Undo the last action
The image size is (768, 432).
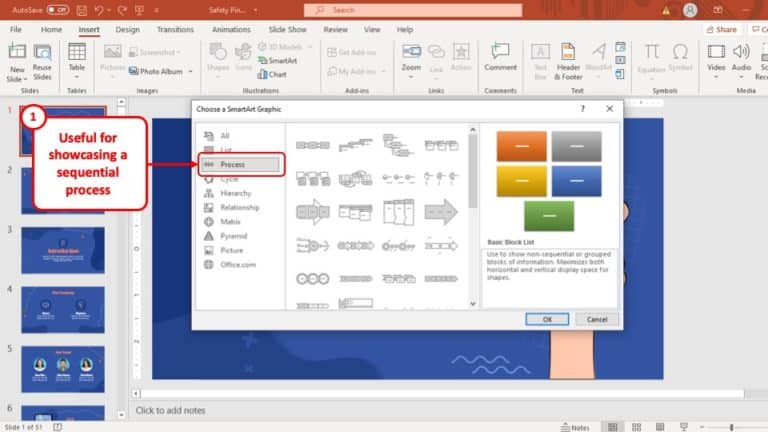coord(98,10)
